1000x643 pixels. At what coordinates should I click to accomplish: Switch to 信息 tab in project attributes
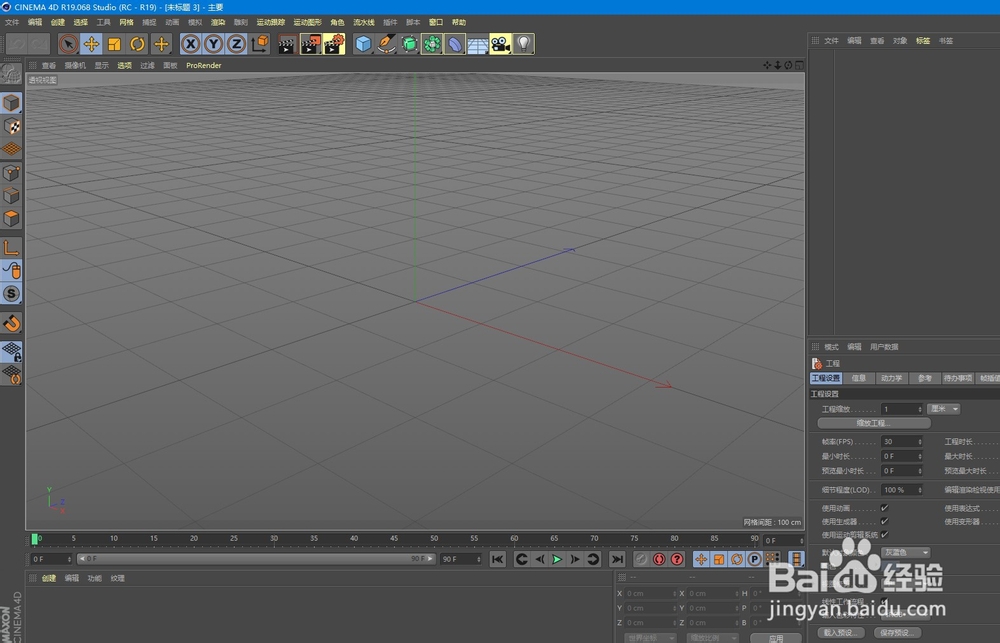[x=859, y=378]
